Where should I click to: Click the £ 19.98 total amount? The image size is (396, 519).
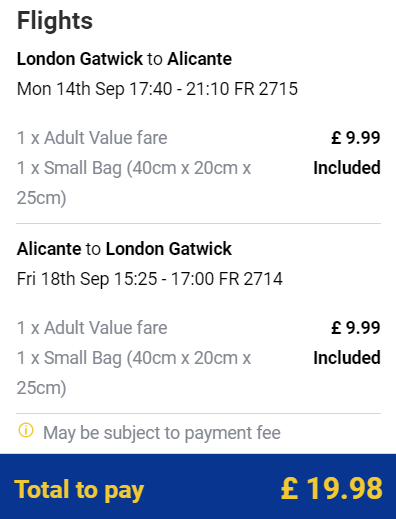(332, 489)
